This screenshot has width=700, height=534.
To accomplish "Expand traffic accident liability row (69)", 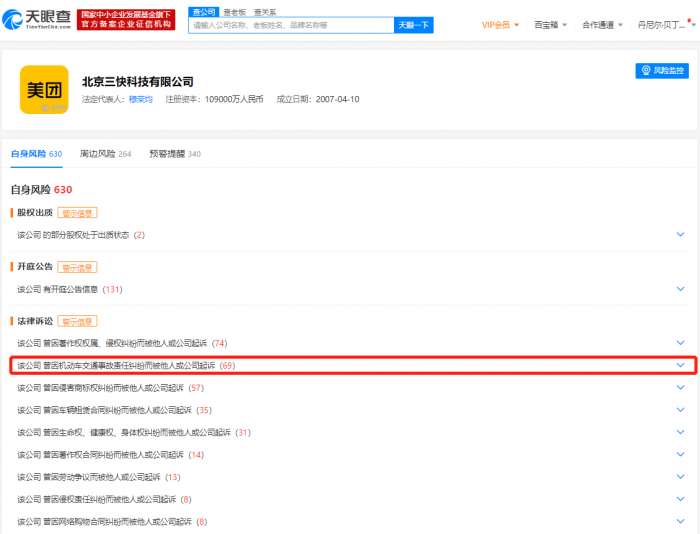I will tap(680, 365).
